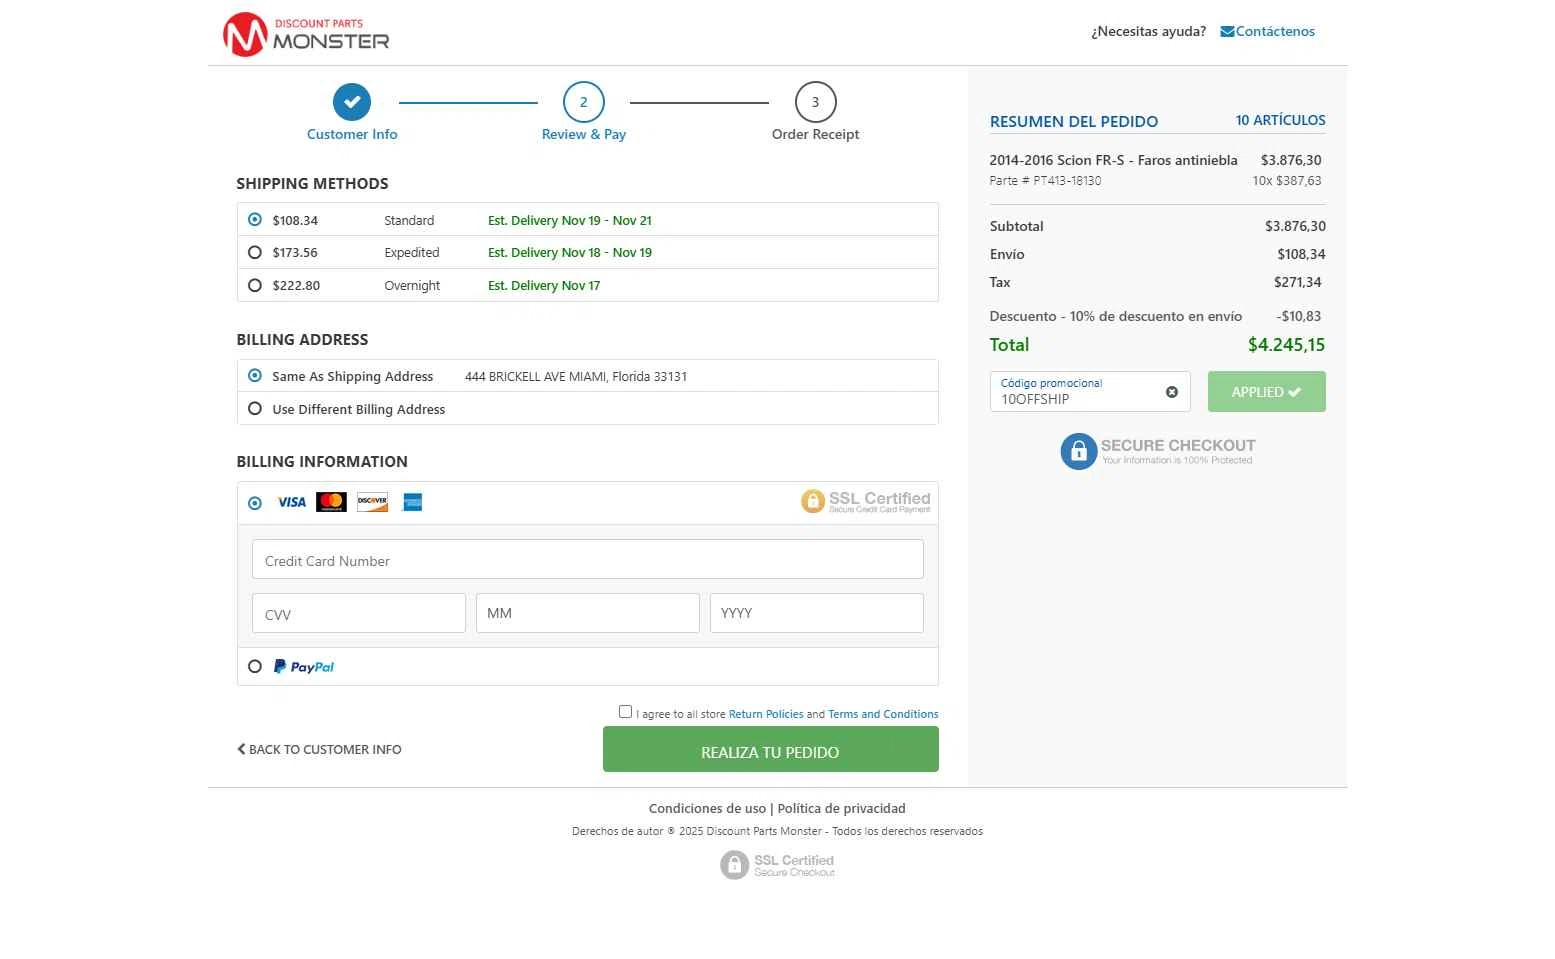Select the $173.56 Expedited shipping option
This screenshot has height=959, width=1555.
click(x=255, y=253)
